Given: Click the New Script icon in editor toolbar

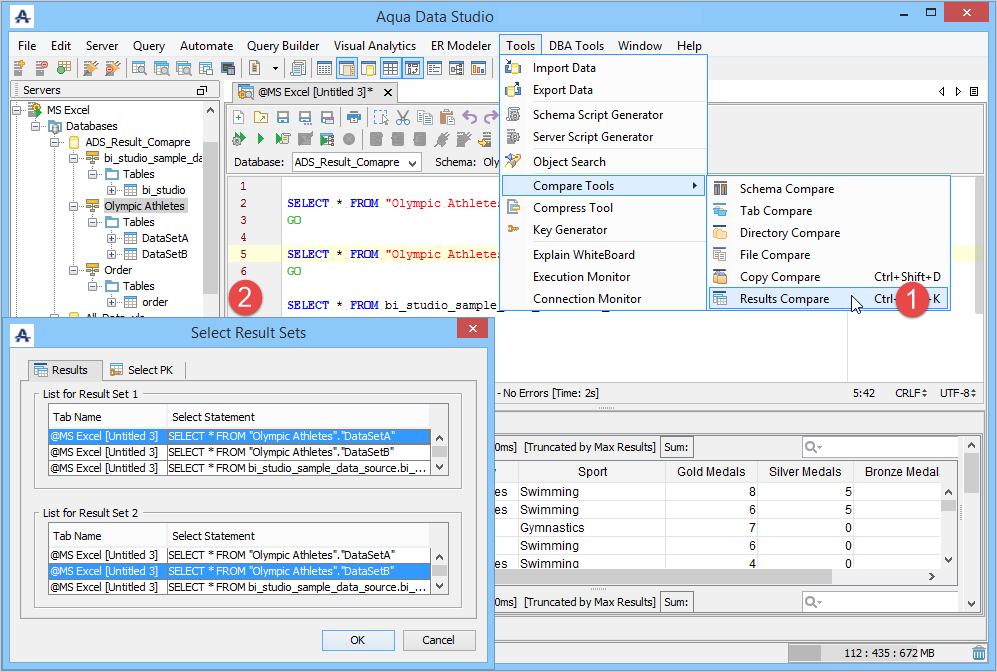Looking at the screenshot, I should click(x=239, y=117).
